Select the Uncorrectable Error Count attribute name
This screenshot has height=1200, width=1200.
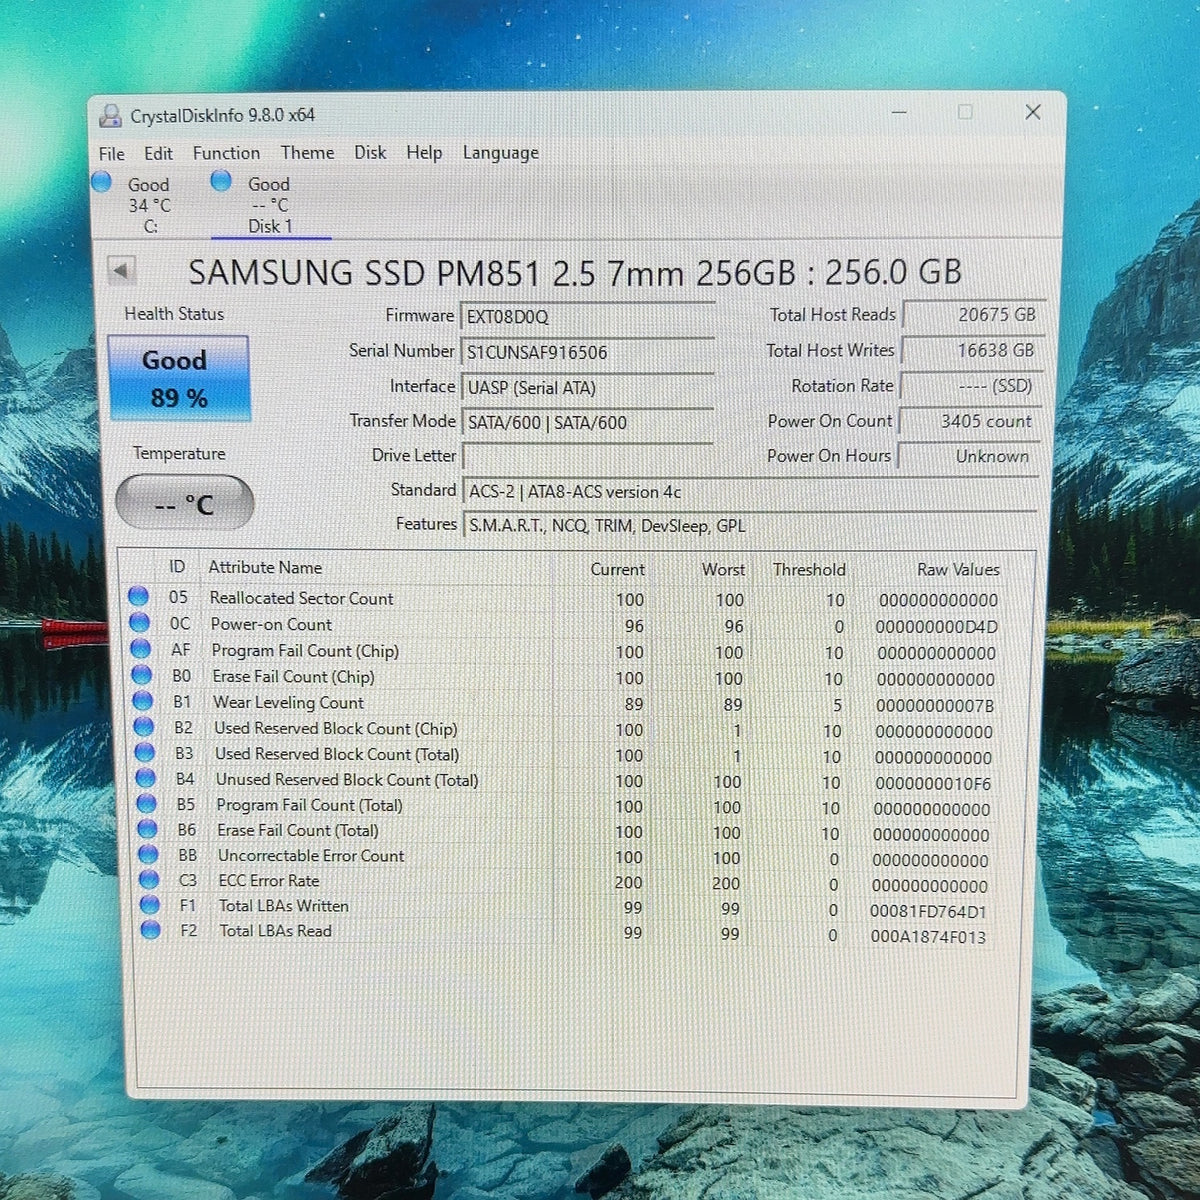tap(311, 856)
